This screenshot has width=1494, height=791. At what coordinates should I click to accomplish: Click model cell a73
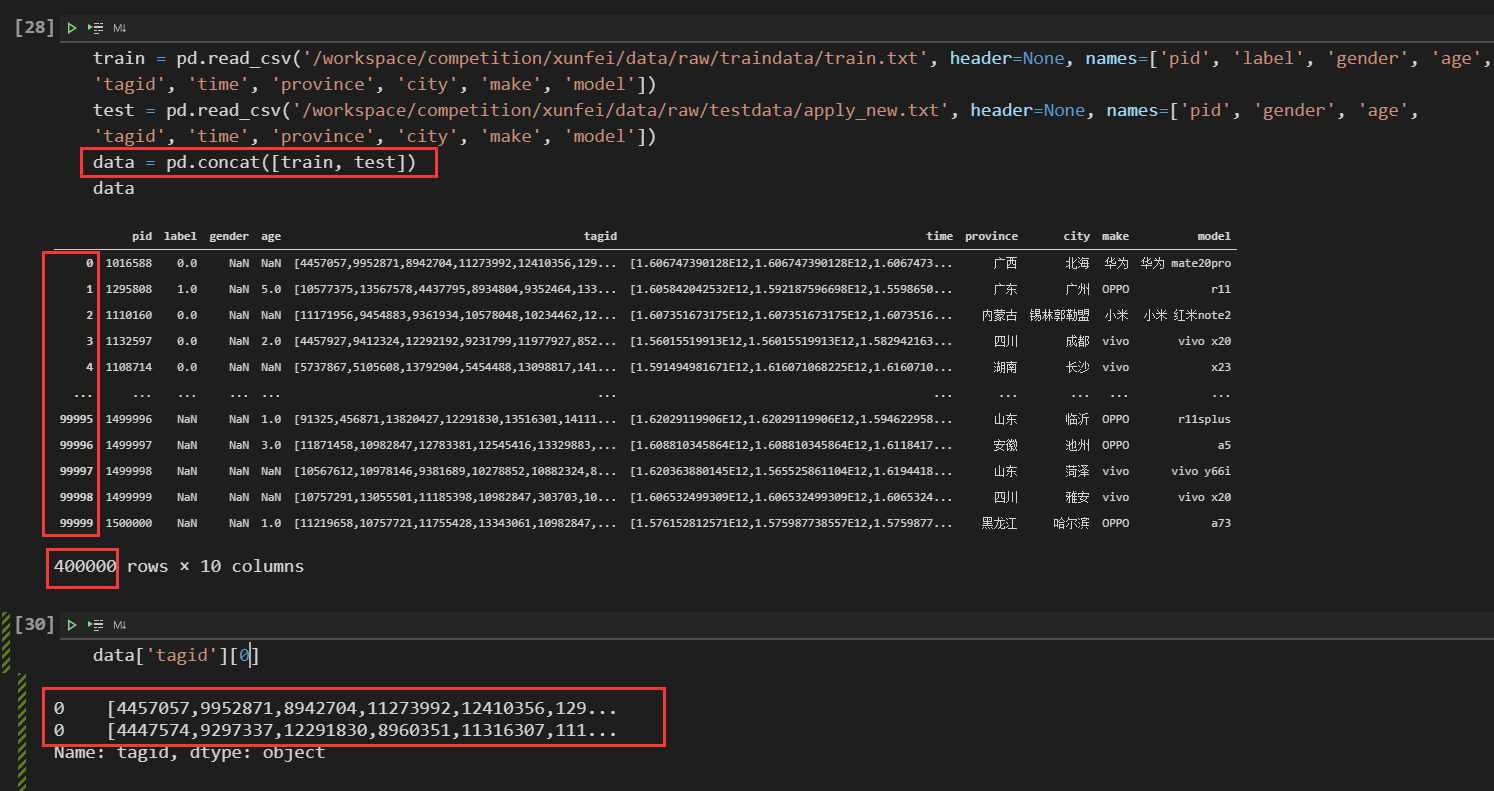click(1222, 523)
